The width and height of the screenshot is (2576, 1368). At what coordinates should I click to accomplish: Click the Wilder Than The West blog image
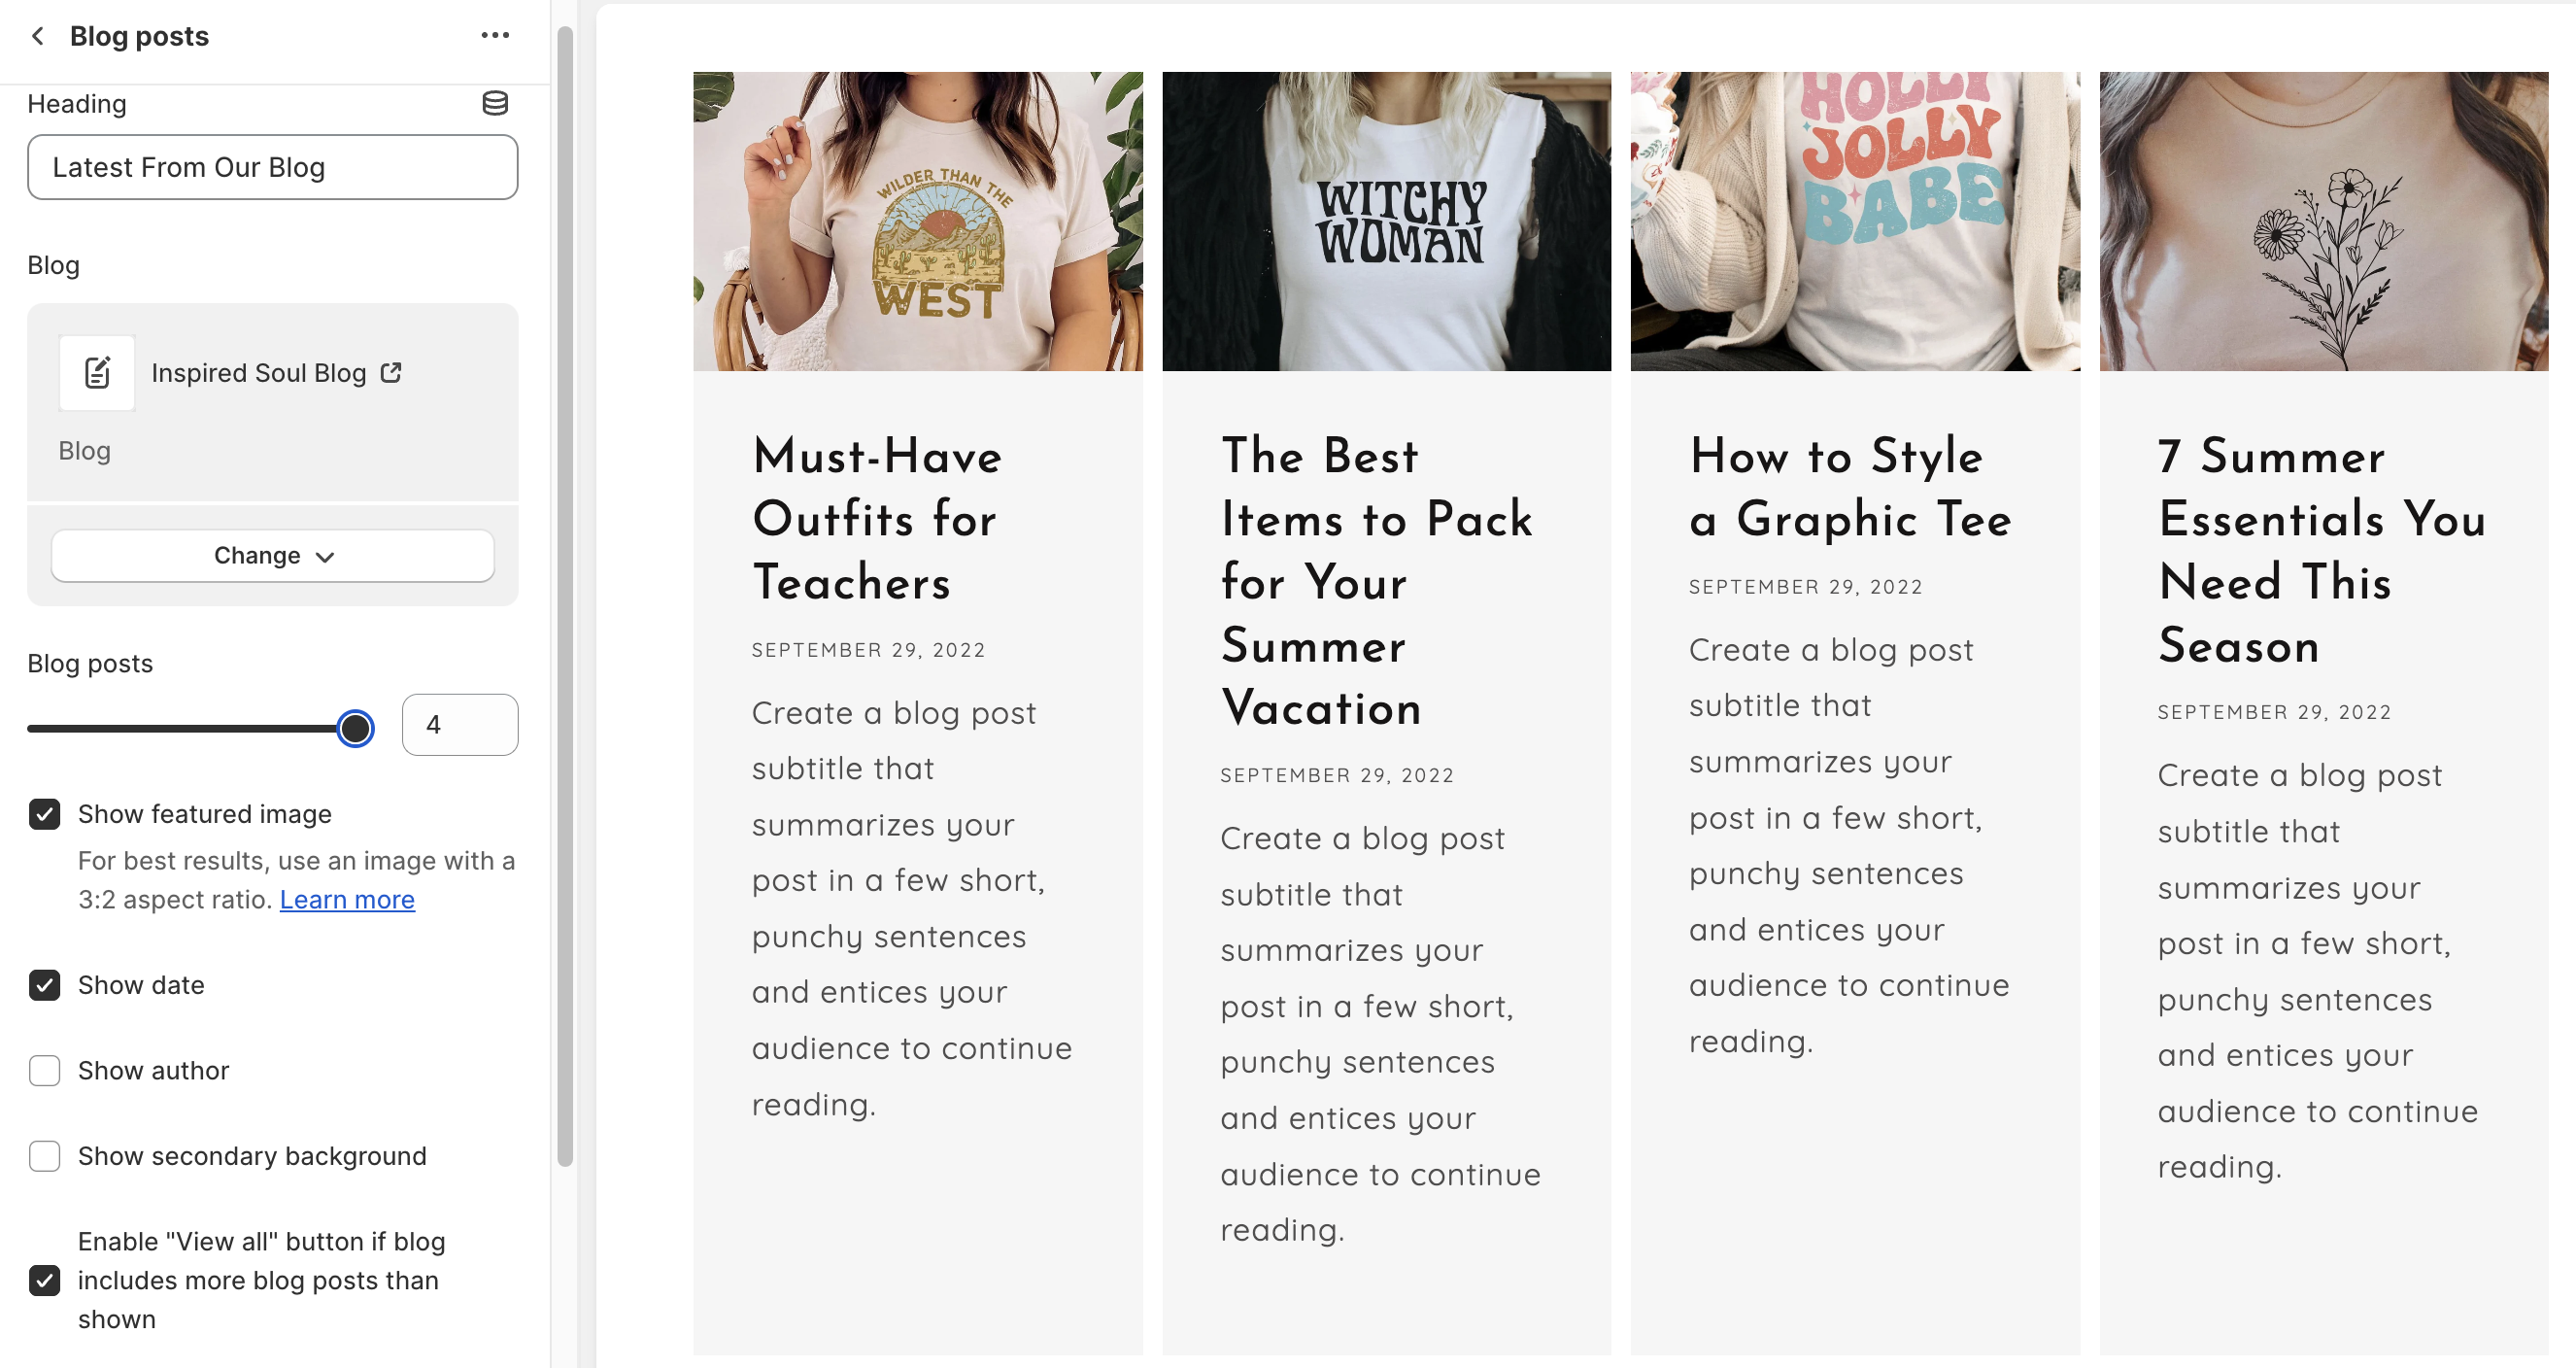point(917,221)
